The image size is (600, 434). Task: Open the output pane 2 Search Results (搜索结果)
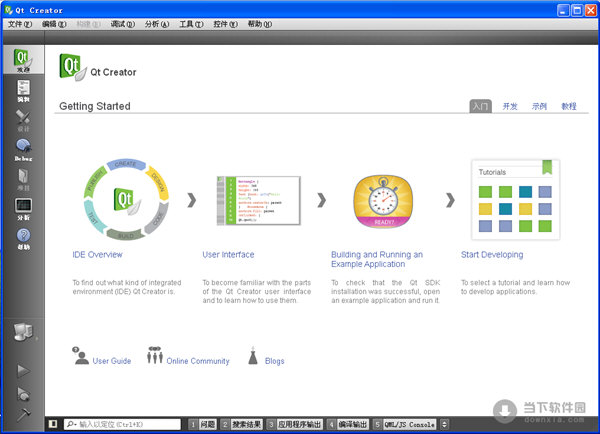(241, 424)
